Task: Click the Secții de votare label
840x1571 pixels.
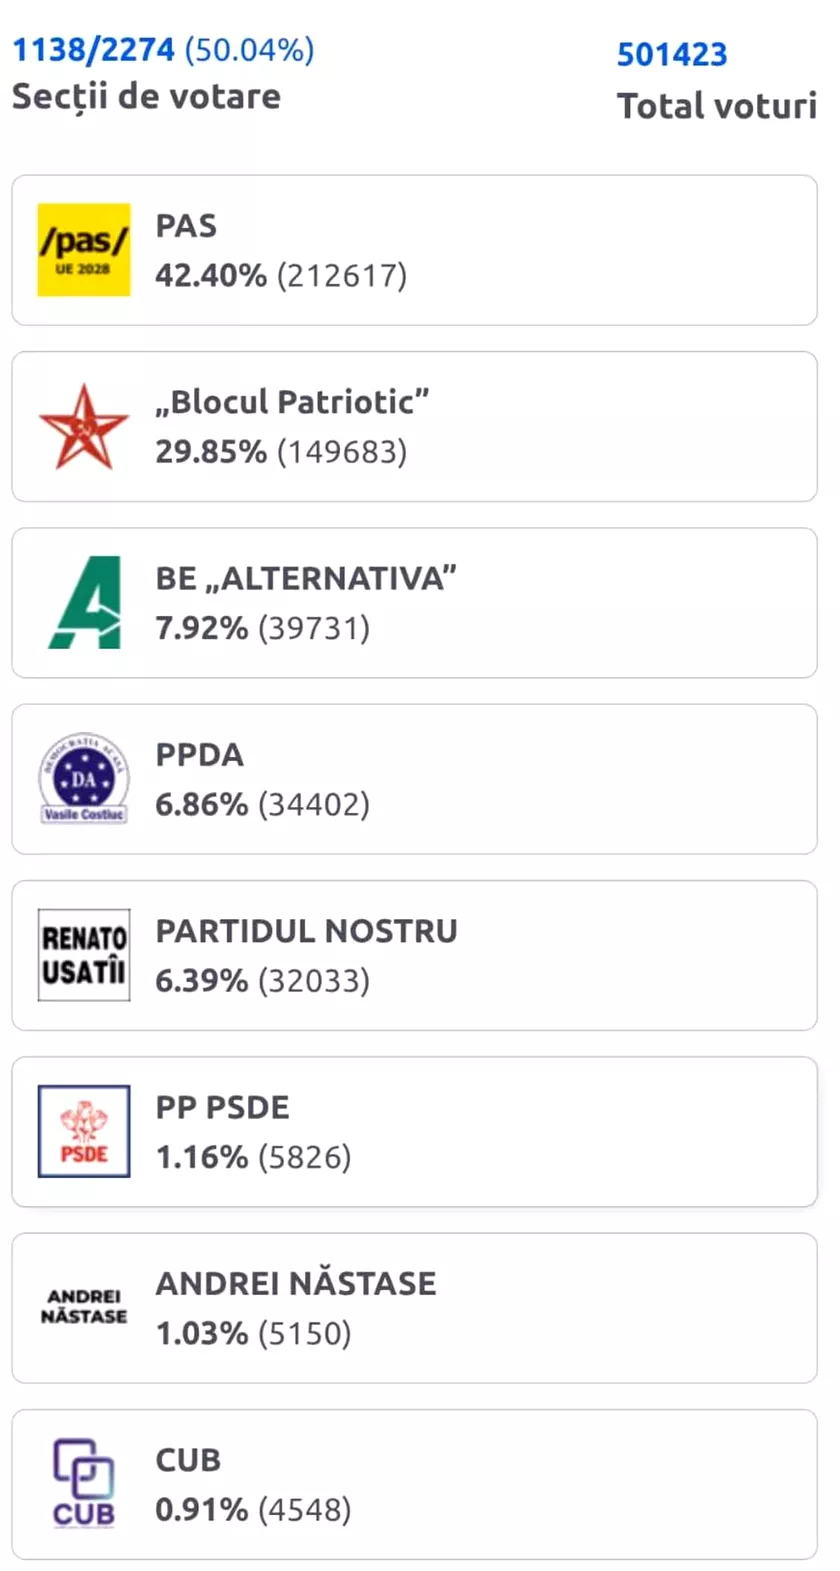Action: click(146, 97)
